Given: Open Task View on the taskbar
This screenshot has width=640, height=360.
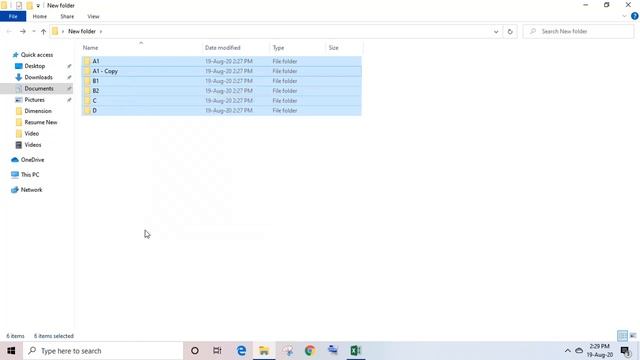Looking at the screenshot, I should pyautogui.click(x=217, y=351).
